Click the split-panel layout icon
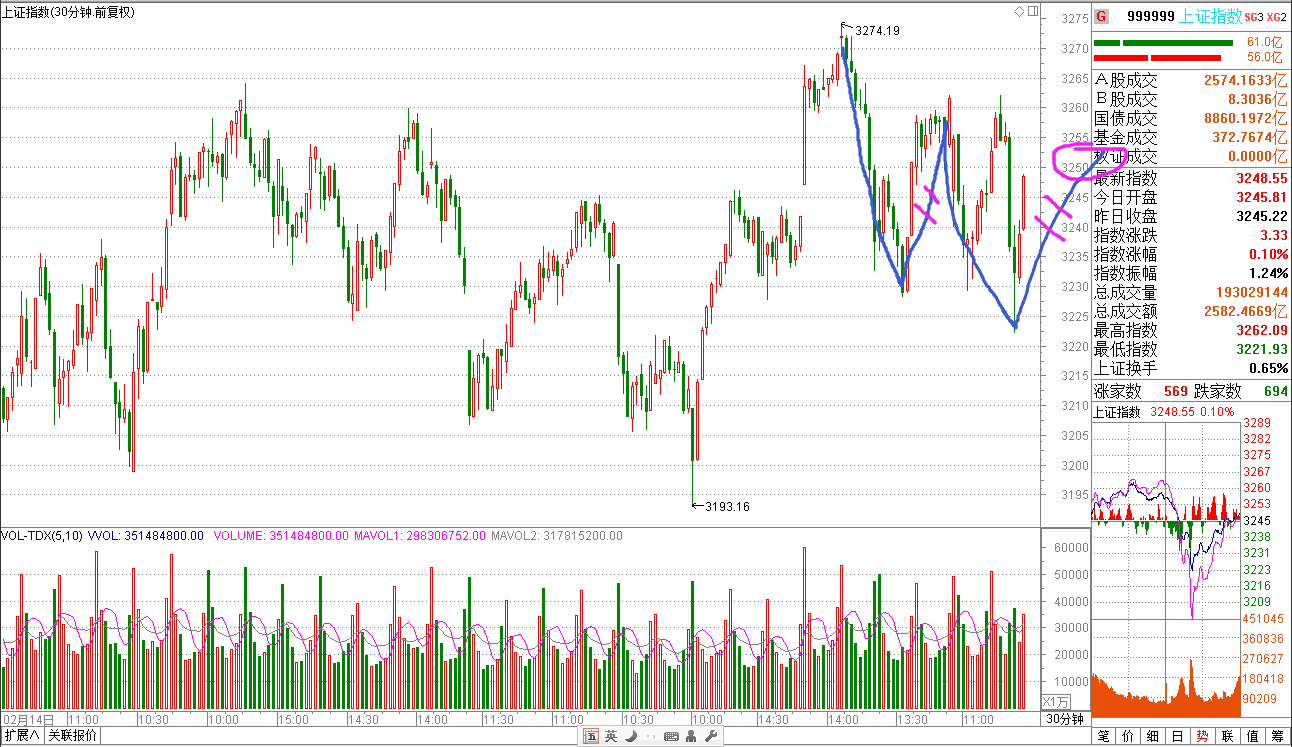 [x=1032, y=12]
